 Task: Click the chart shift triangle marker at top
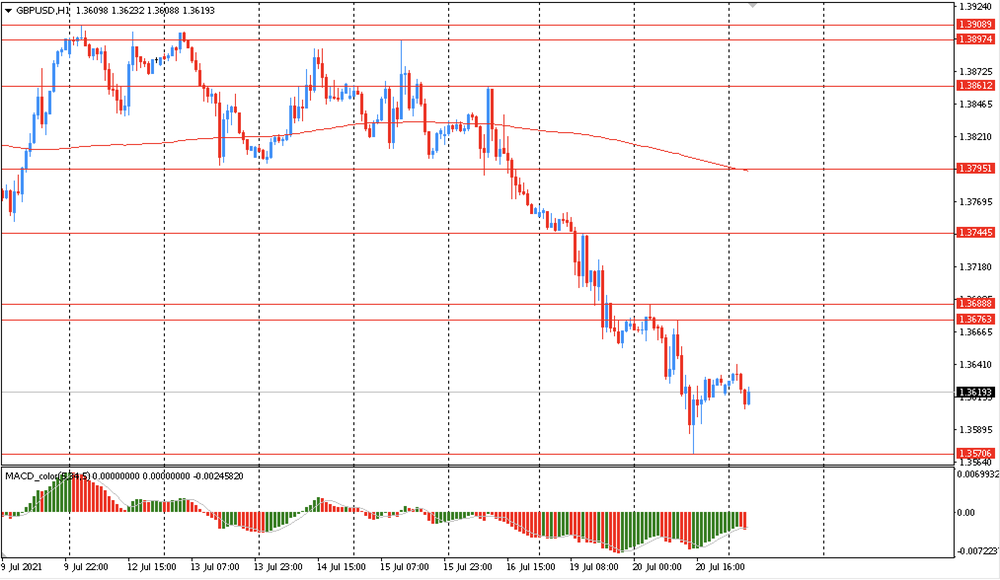(x=753, y=5)
